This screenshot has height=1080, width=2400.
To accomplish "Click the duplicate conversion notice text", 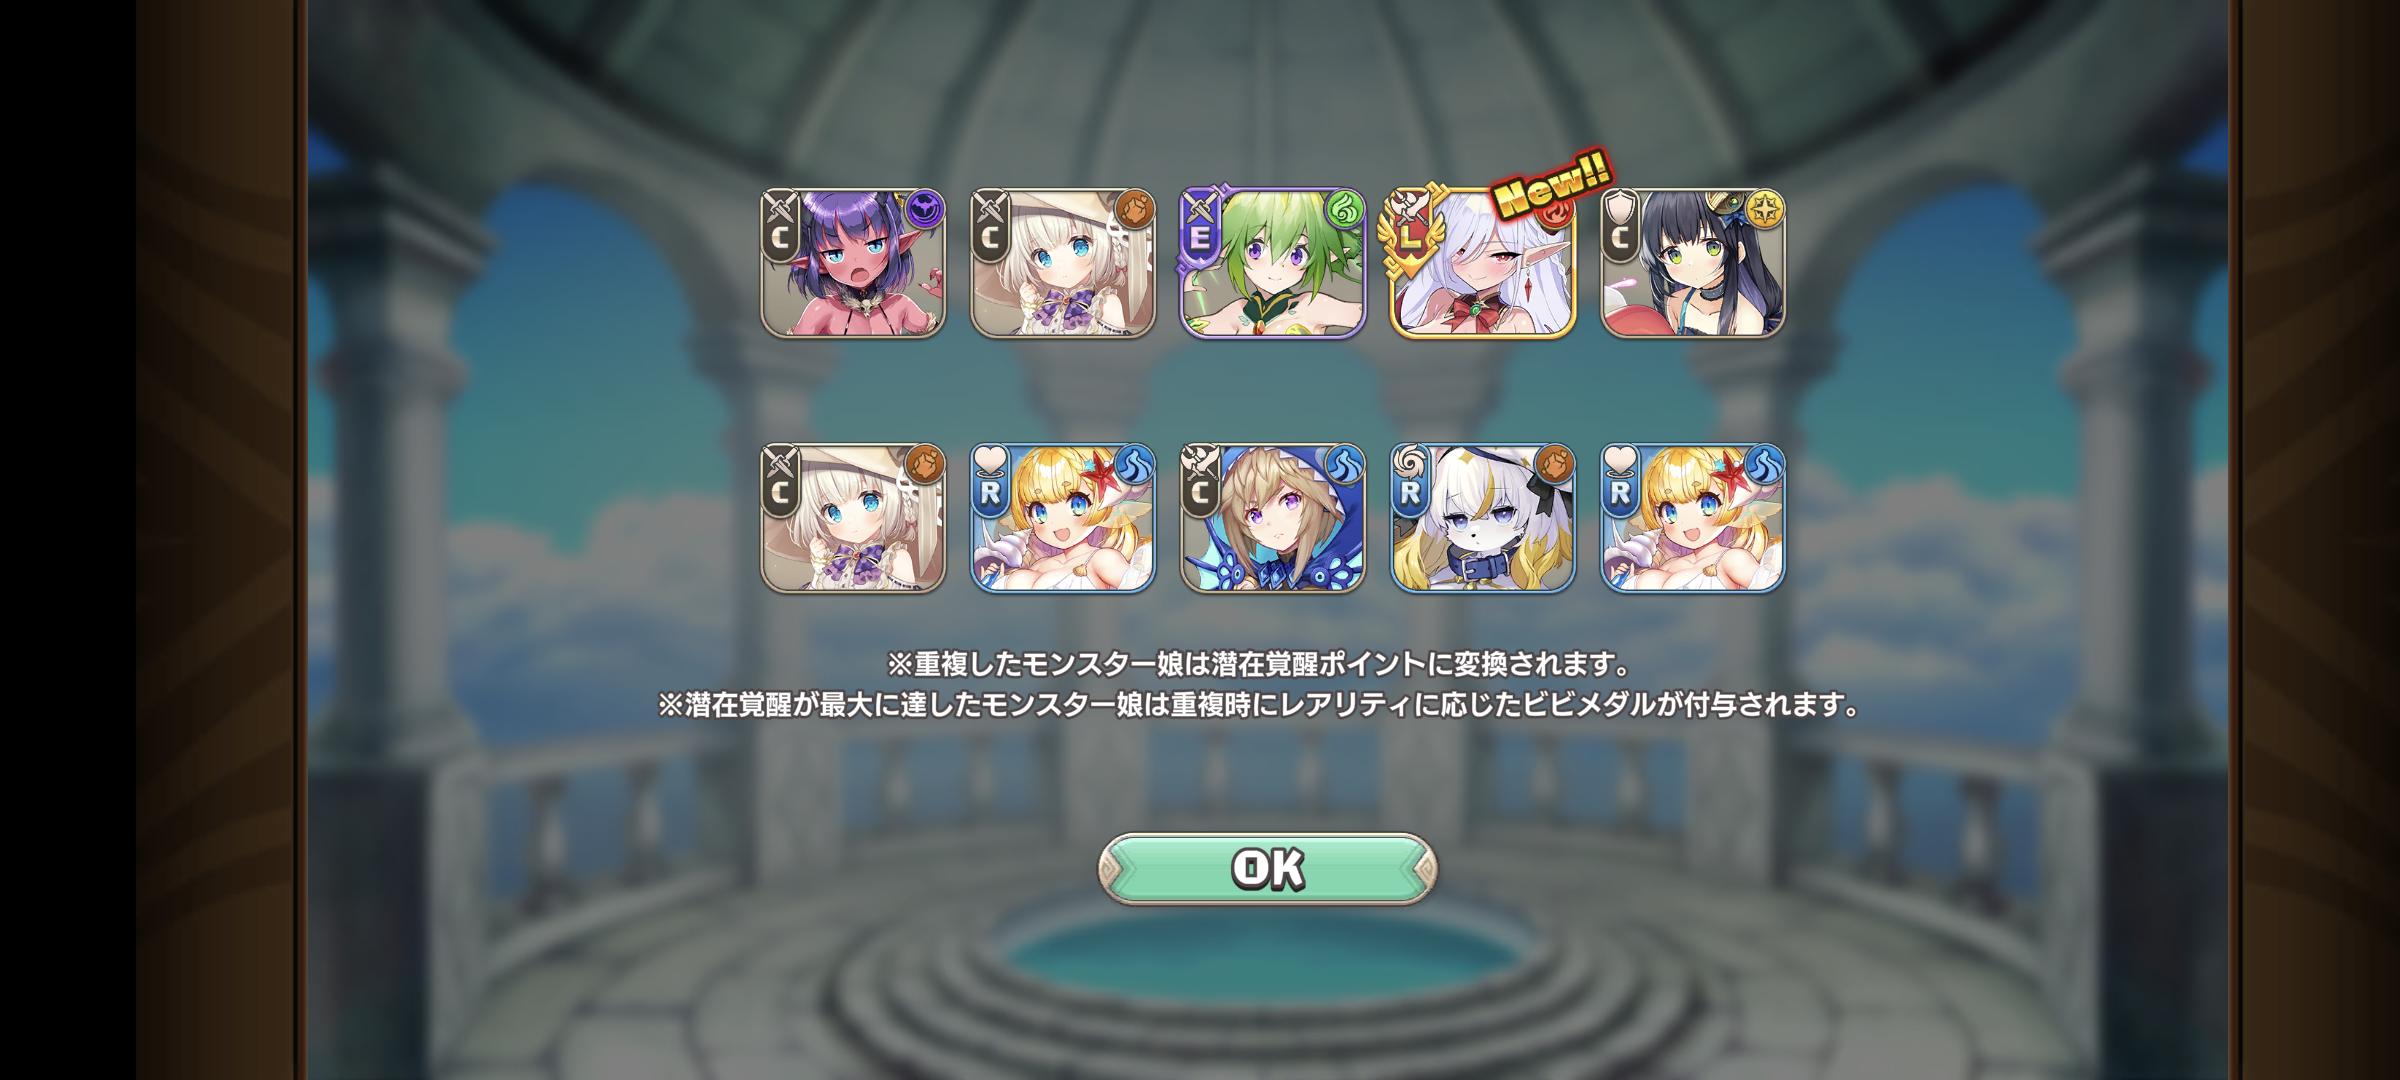I will click(x=1260, y=663).
